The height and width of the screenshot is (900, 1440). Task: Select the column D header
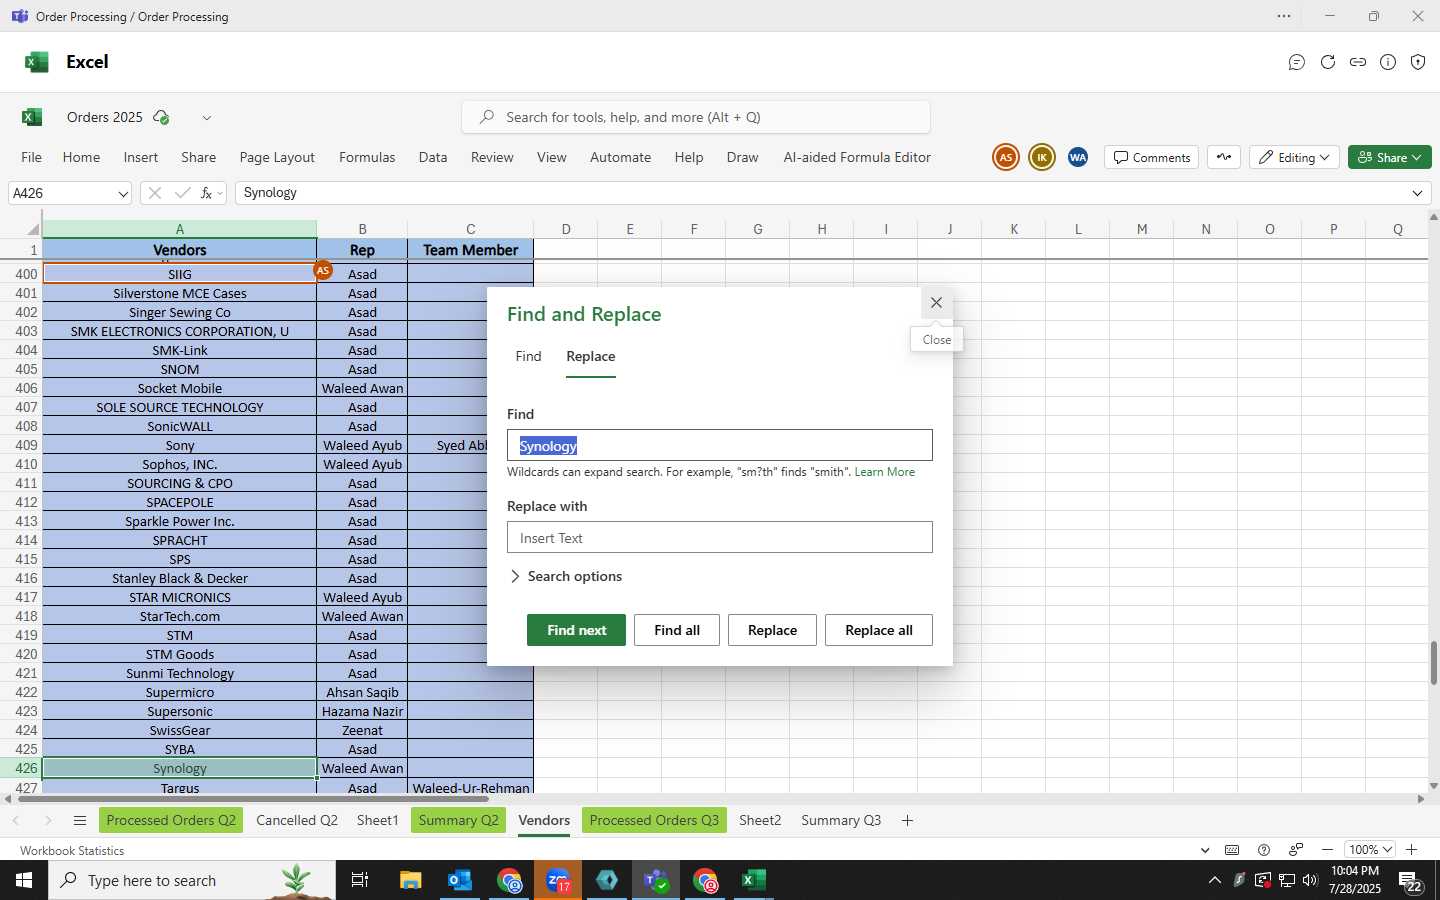(x=566, y=229)
